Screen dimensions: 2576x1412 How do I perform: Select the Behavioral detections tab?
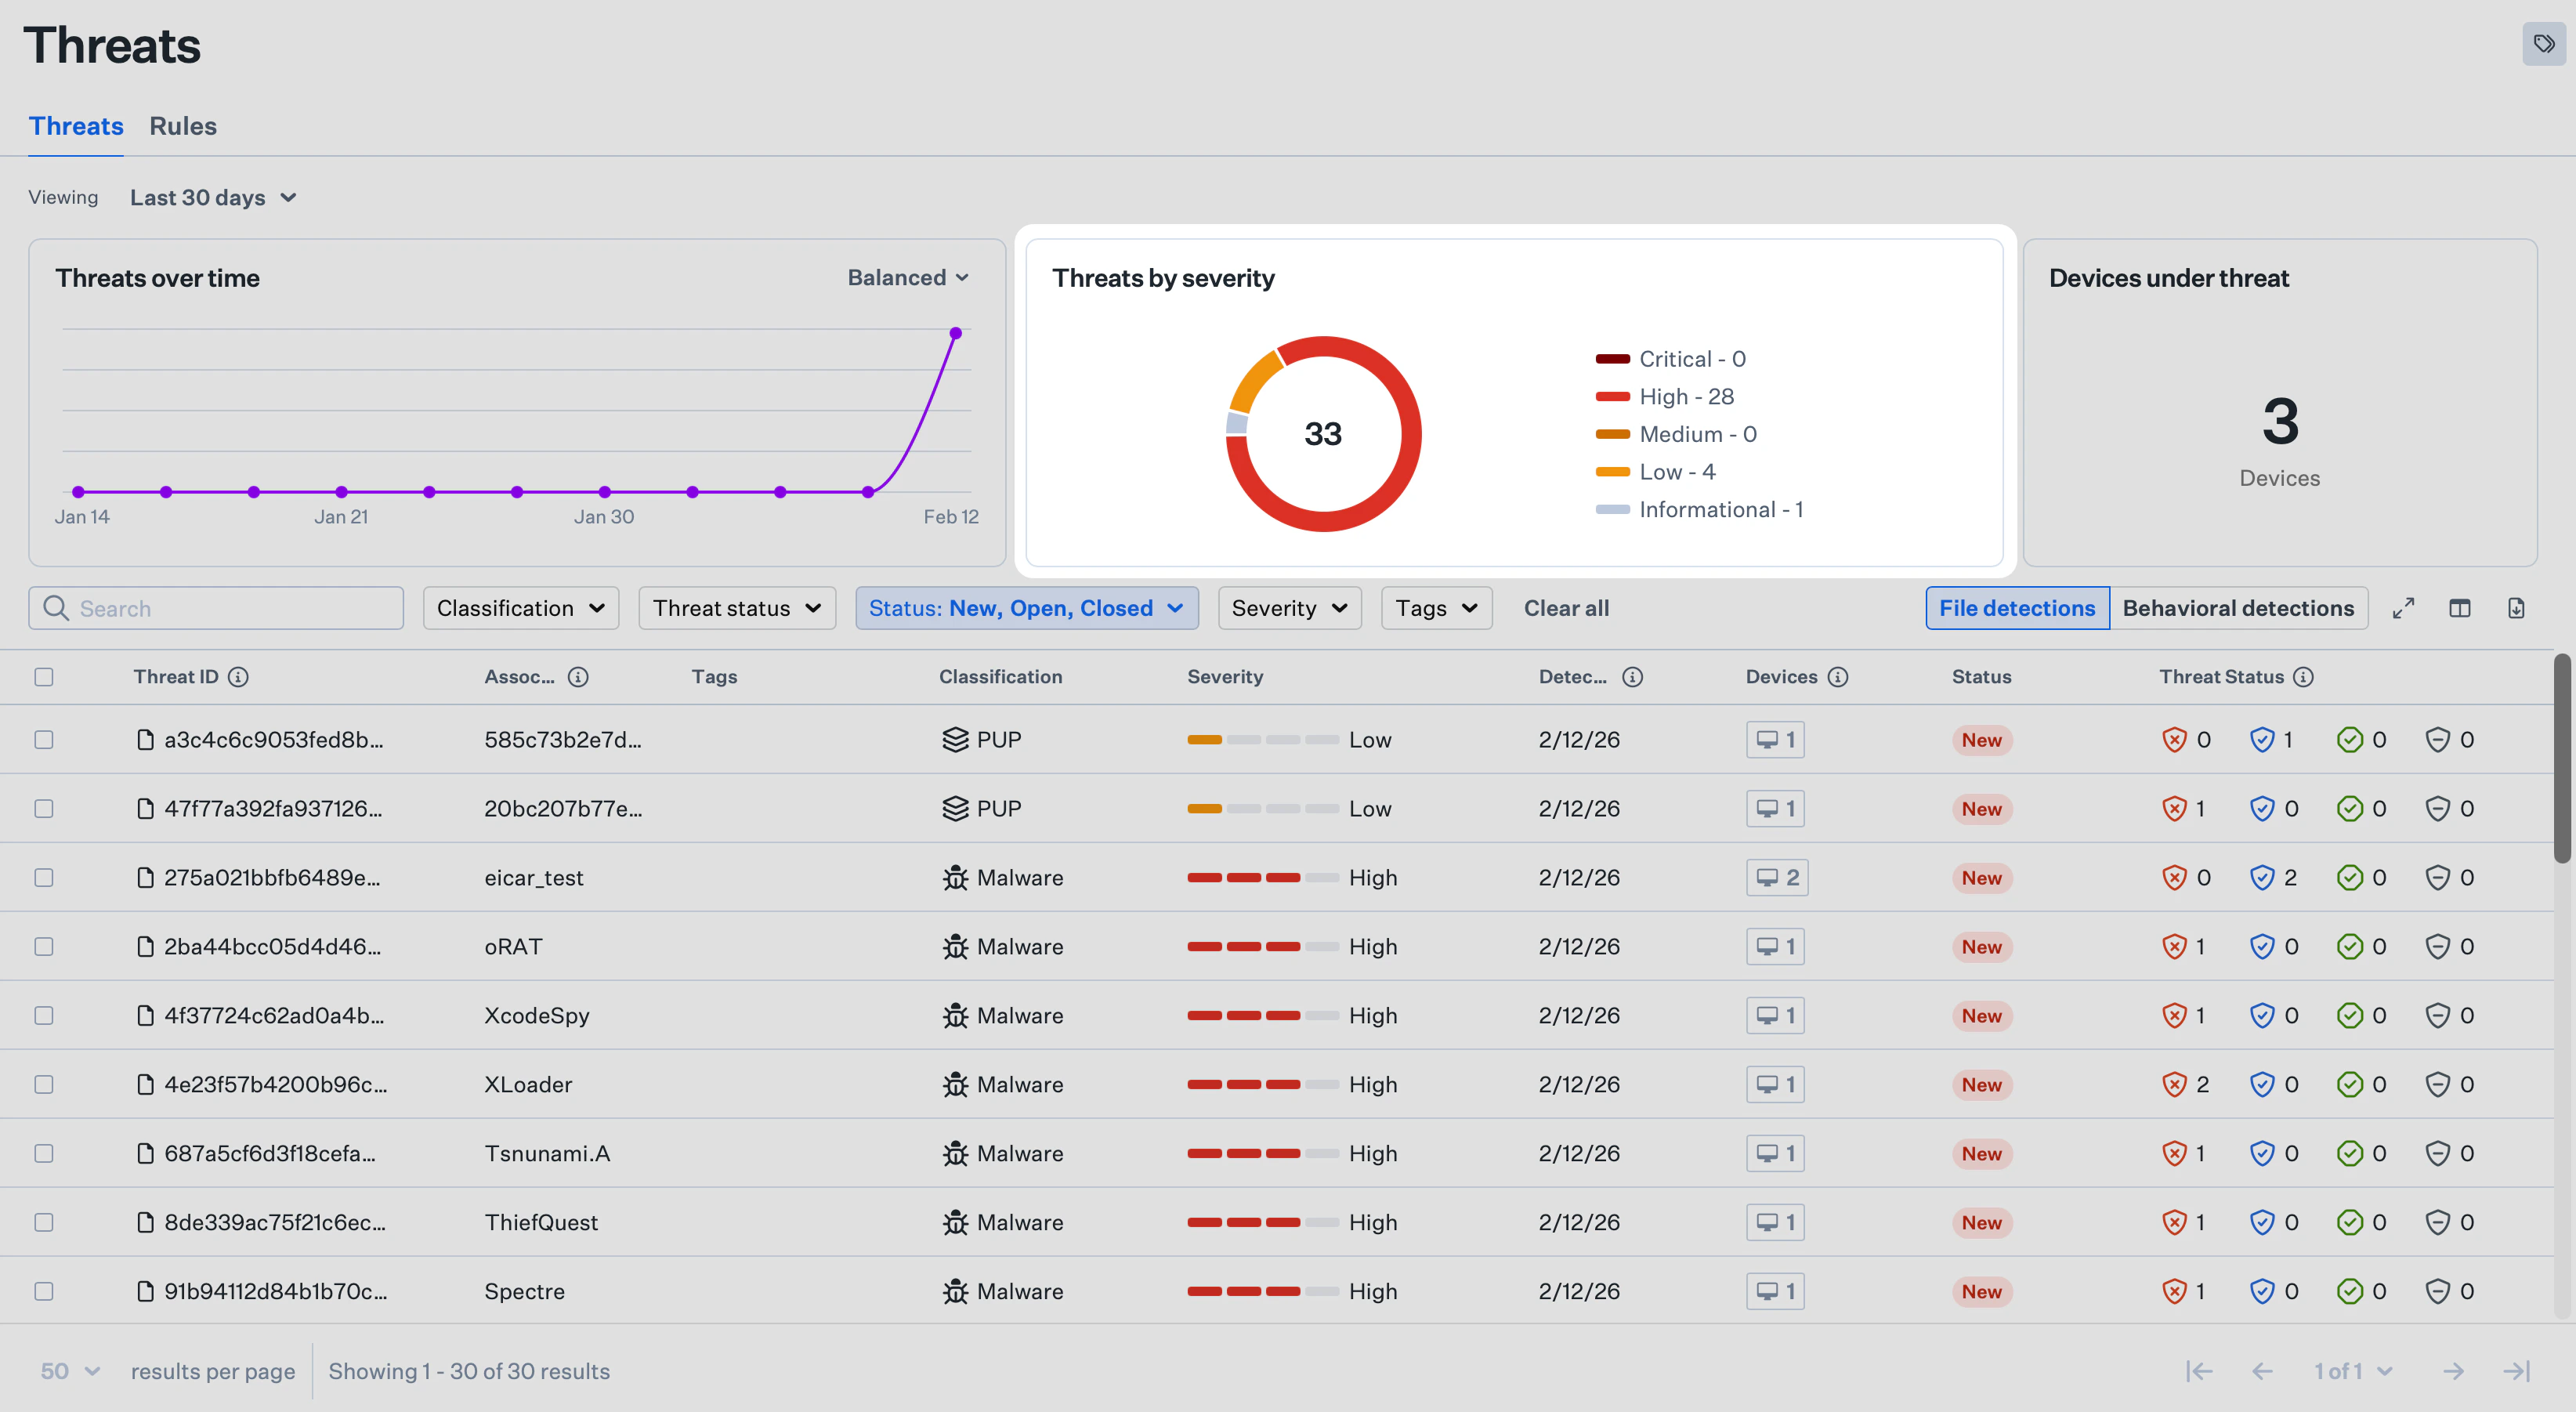2239,608
